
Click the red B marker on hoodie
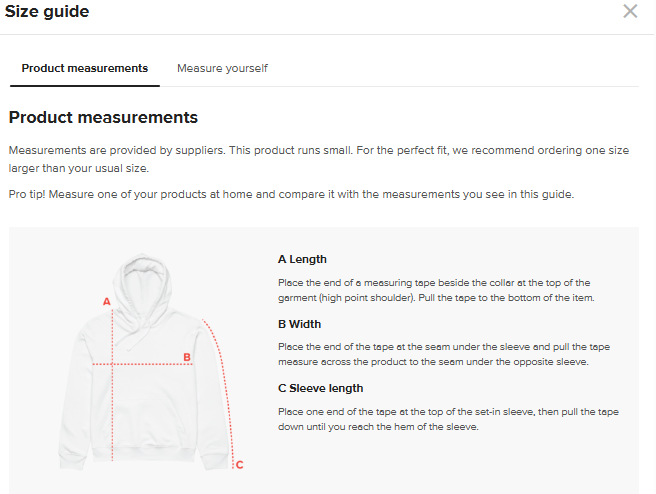(186, 356)
